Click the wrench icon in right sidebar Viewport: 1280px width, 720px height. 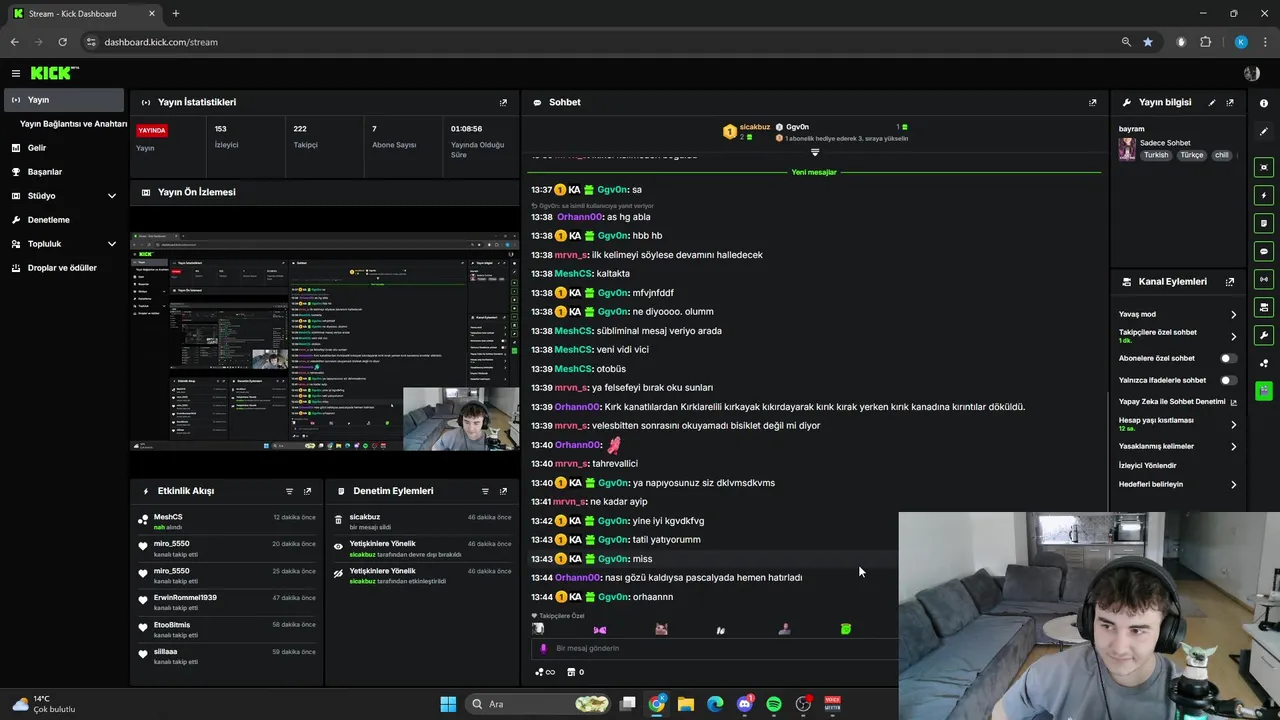[x=1264, y=335]
